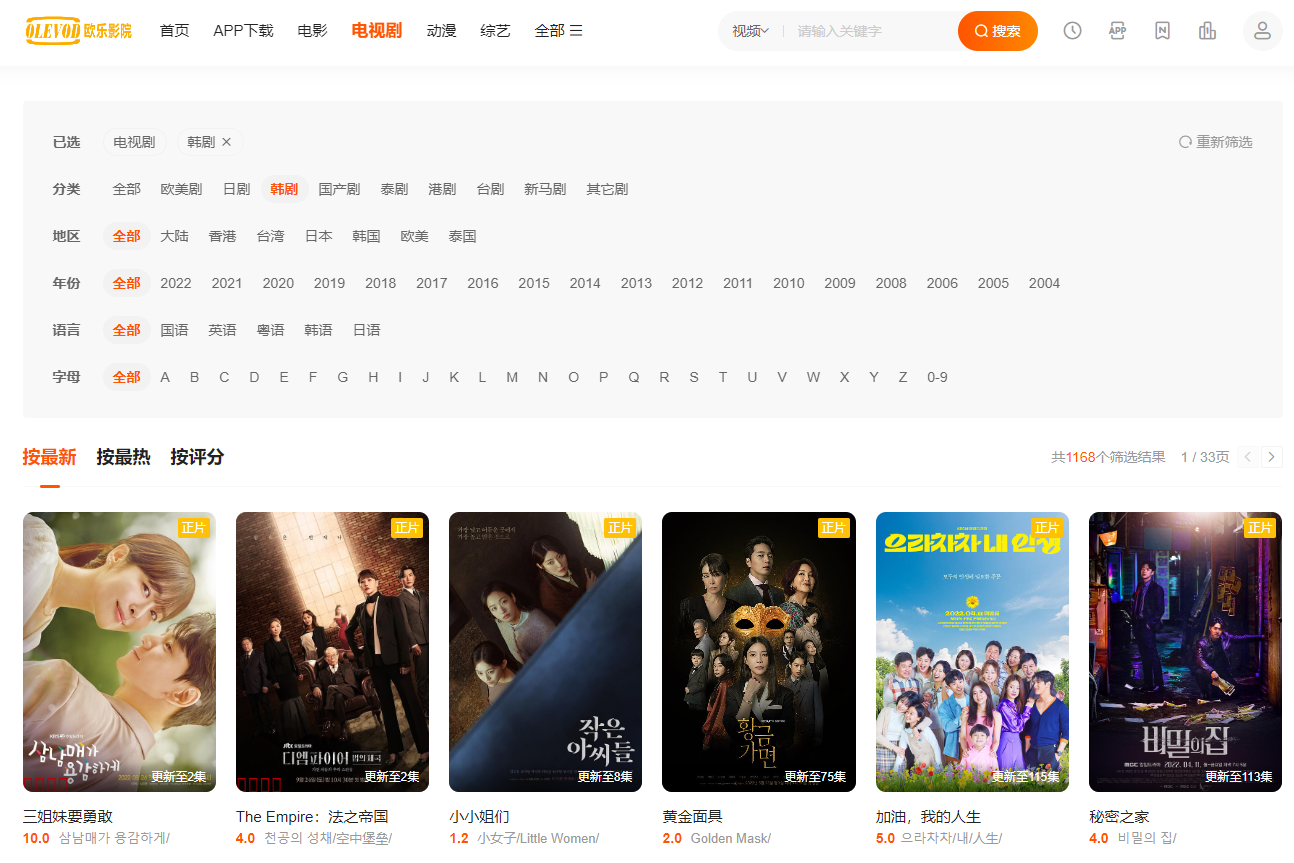Click the OLEVOD 欧乐影院 logo
Viewport: 1294px width, 863px height.
[79, 31]
